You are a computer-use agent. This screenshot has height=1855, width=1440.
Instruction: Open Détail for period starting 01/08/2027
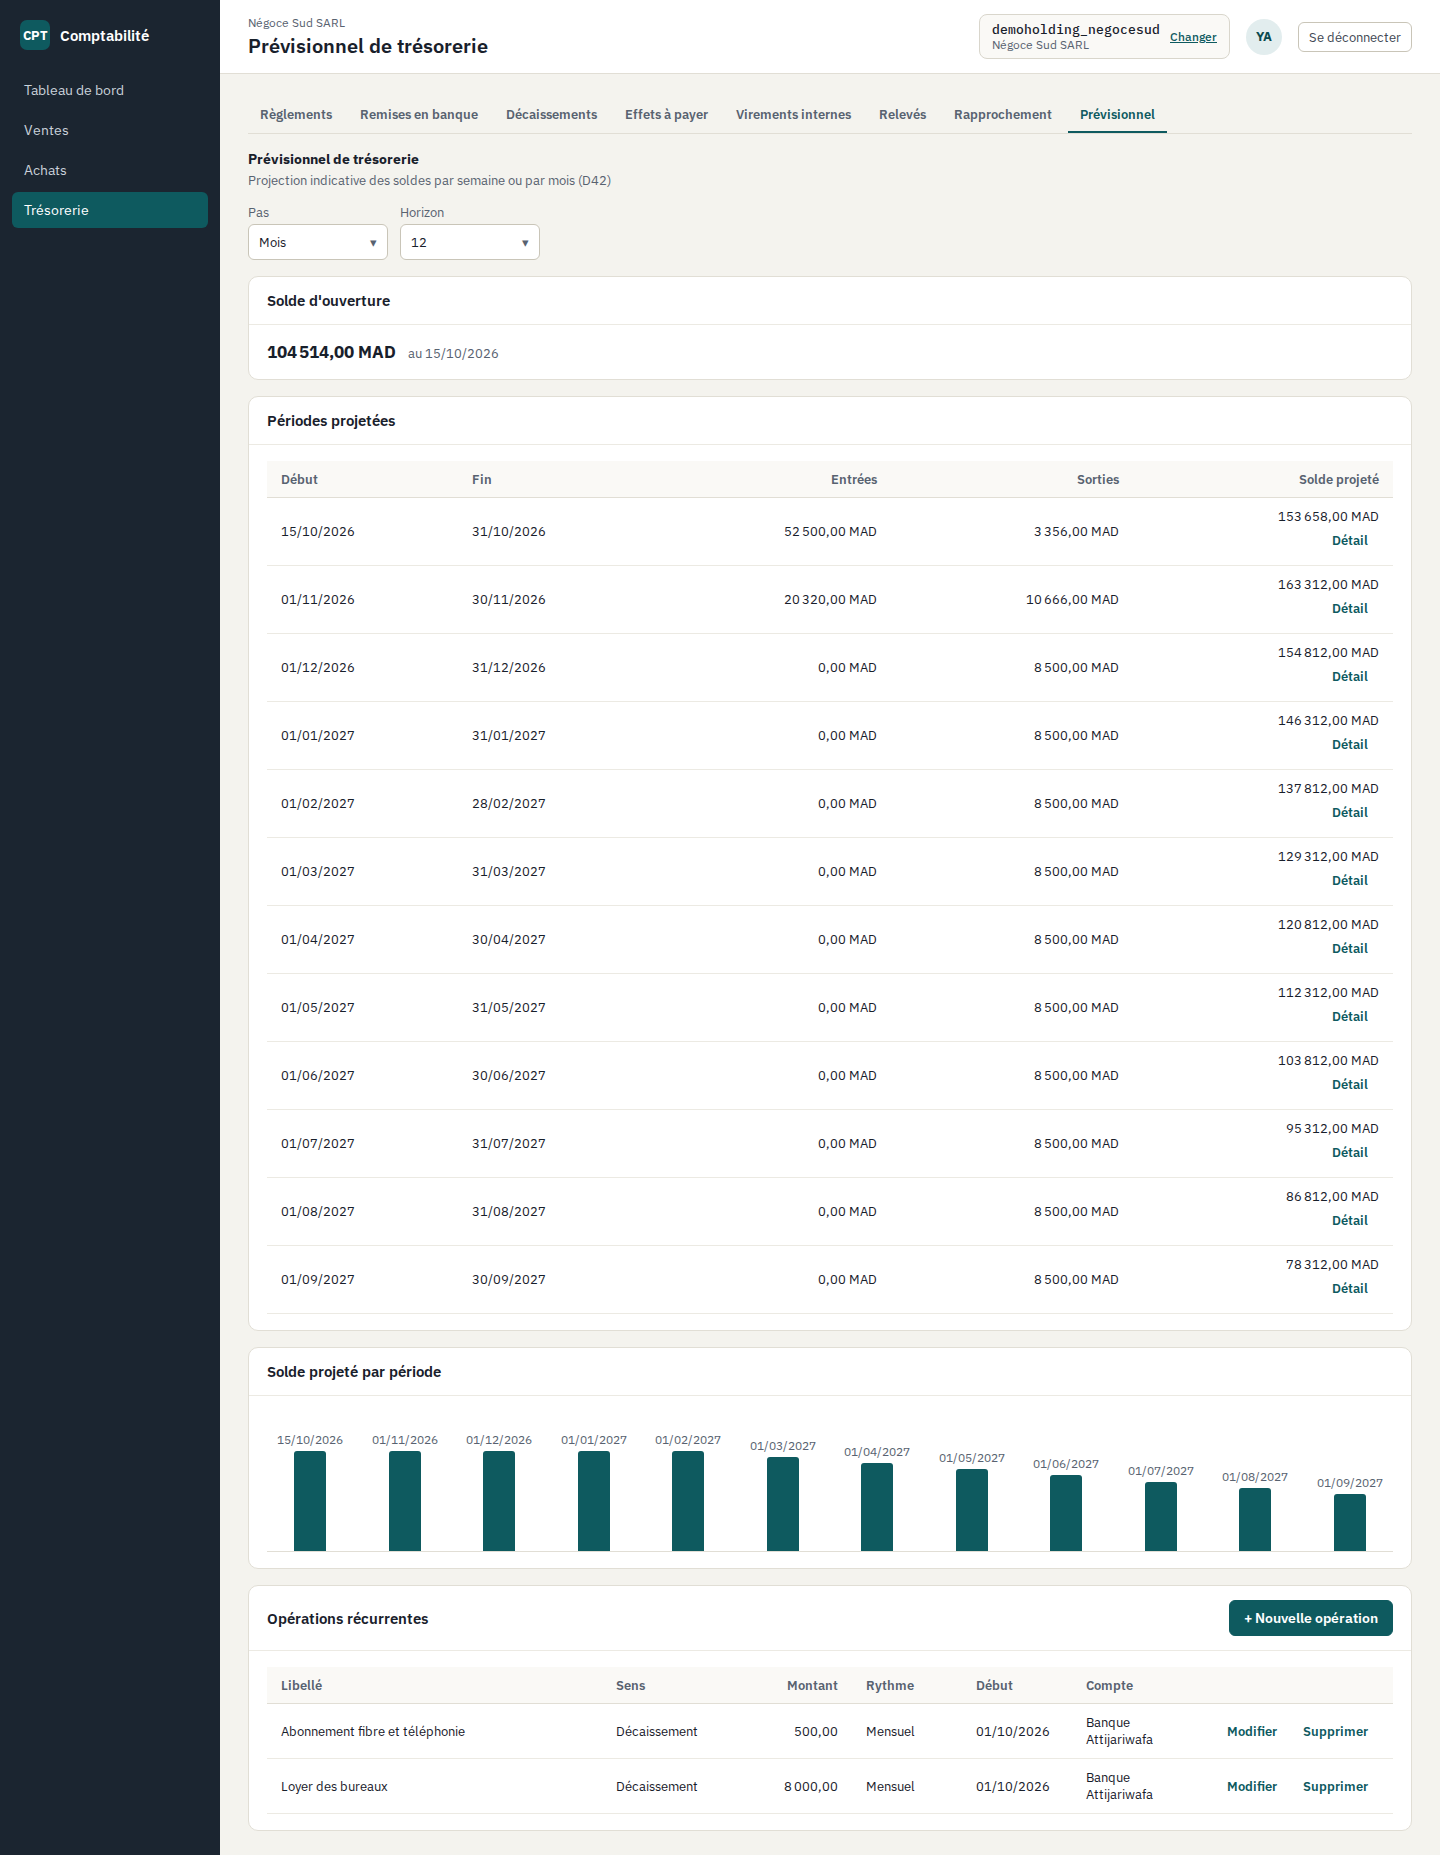1350,1220
